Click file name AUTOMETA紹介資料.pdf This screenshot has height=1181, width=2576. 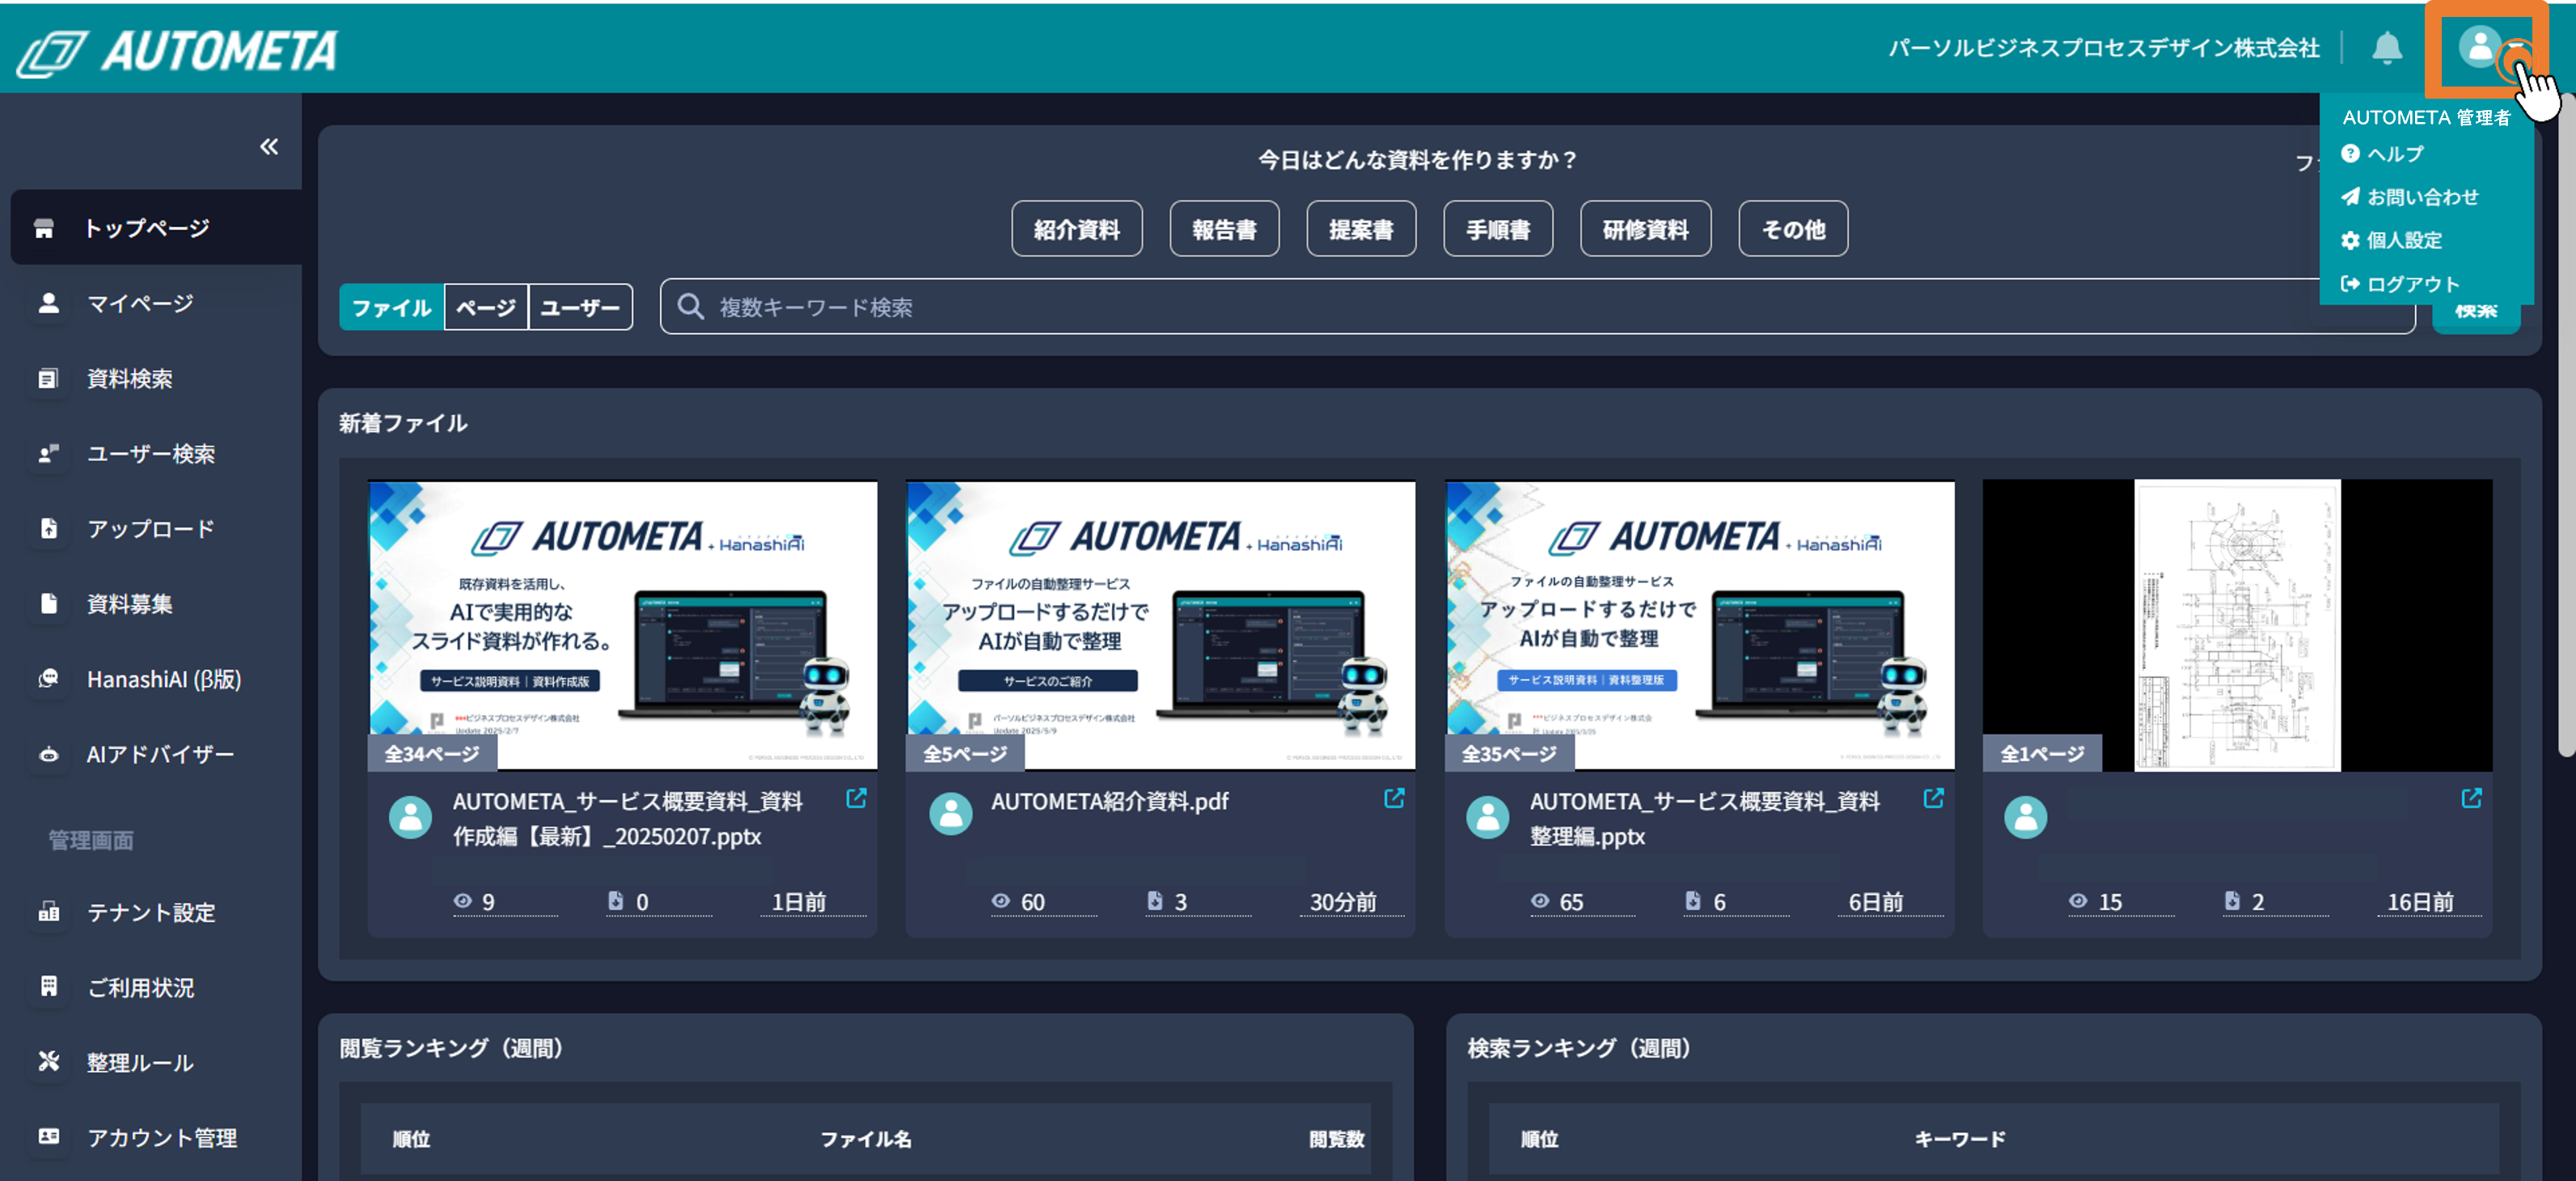(1109, 801)
